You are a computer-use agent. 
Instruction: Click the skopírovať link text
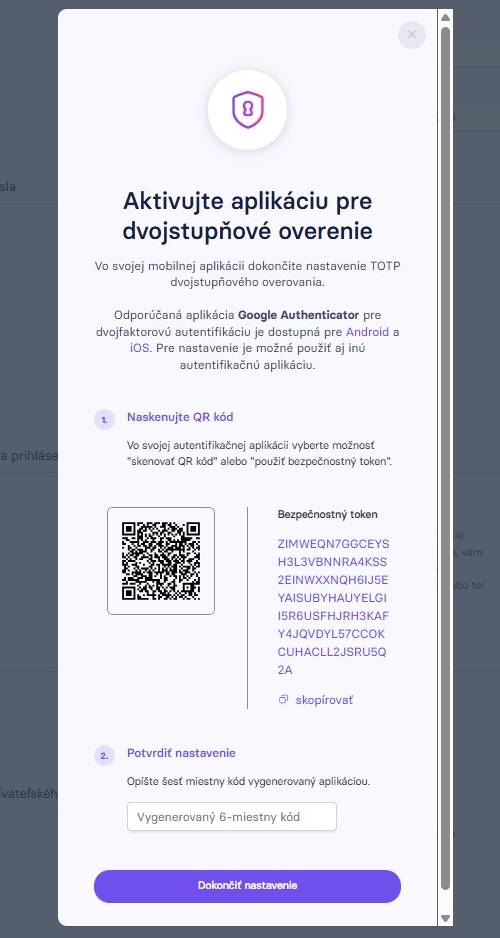click(x=324, y=699)
